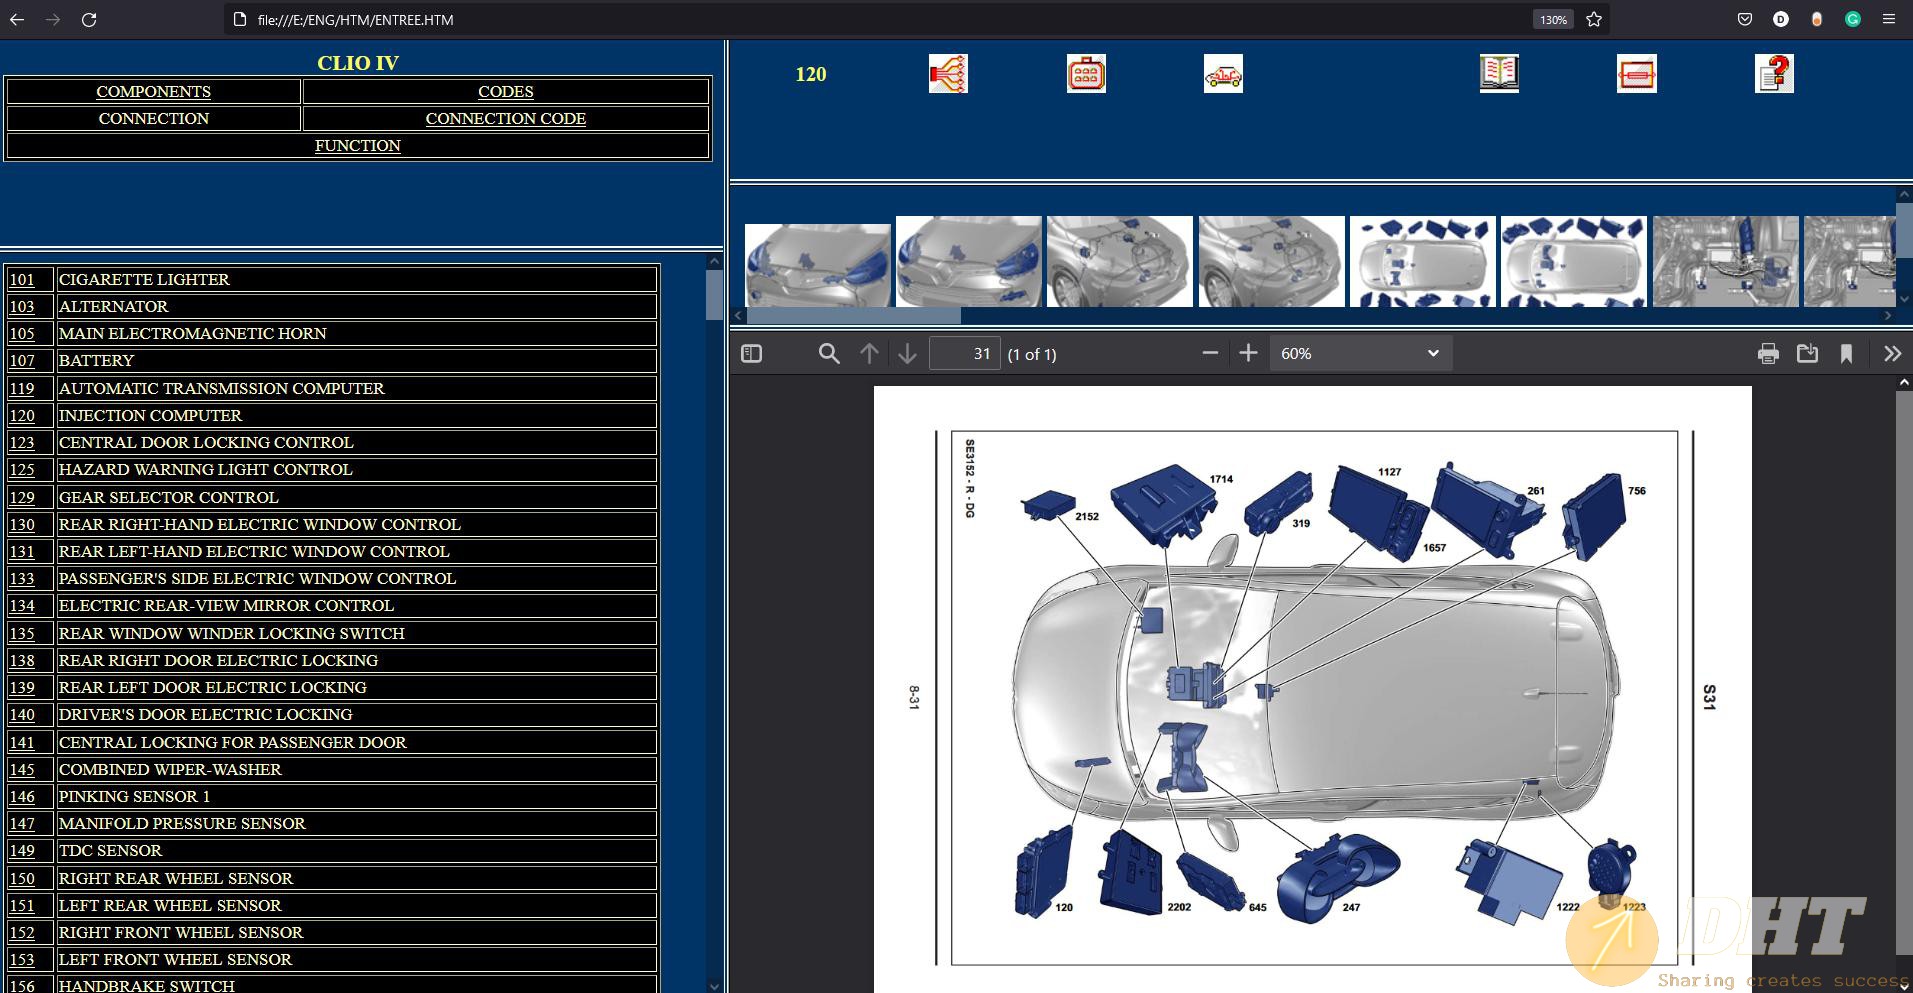Viewport: 1913px width, 993px height.
Task: Open component 119 automatic transmission link
Action: coord(22,389)
